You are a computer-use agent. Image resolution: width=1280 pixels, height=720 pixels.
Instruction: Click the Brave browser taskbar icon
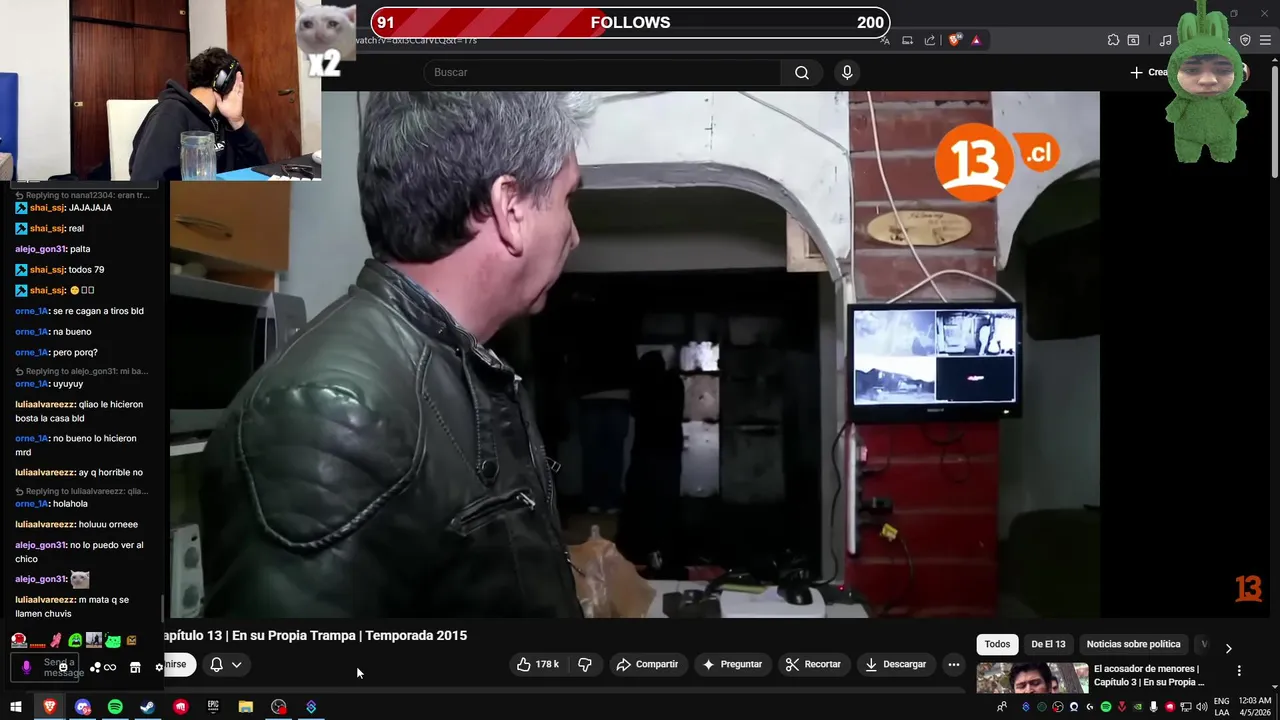[49, 707]
